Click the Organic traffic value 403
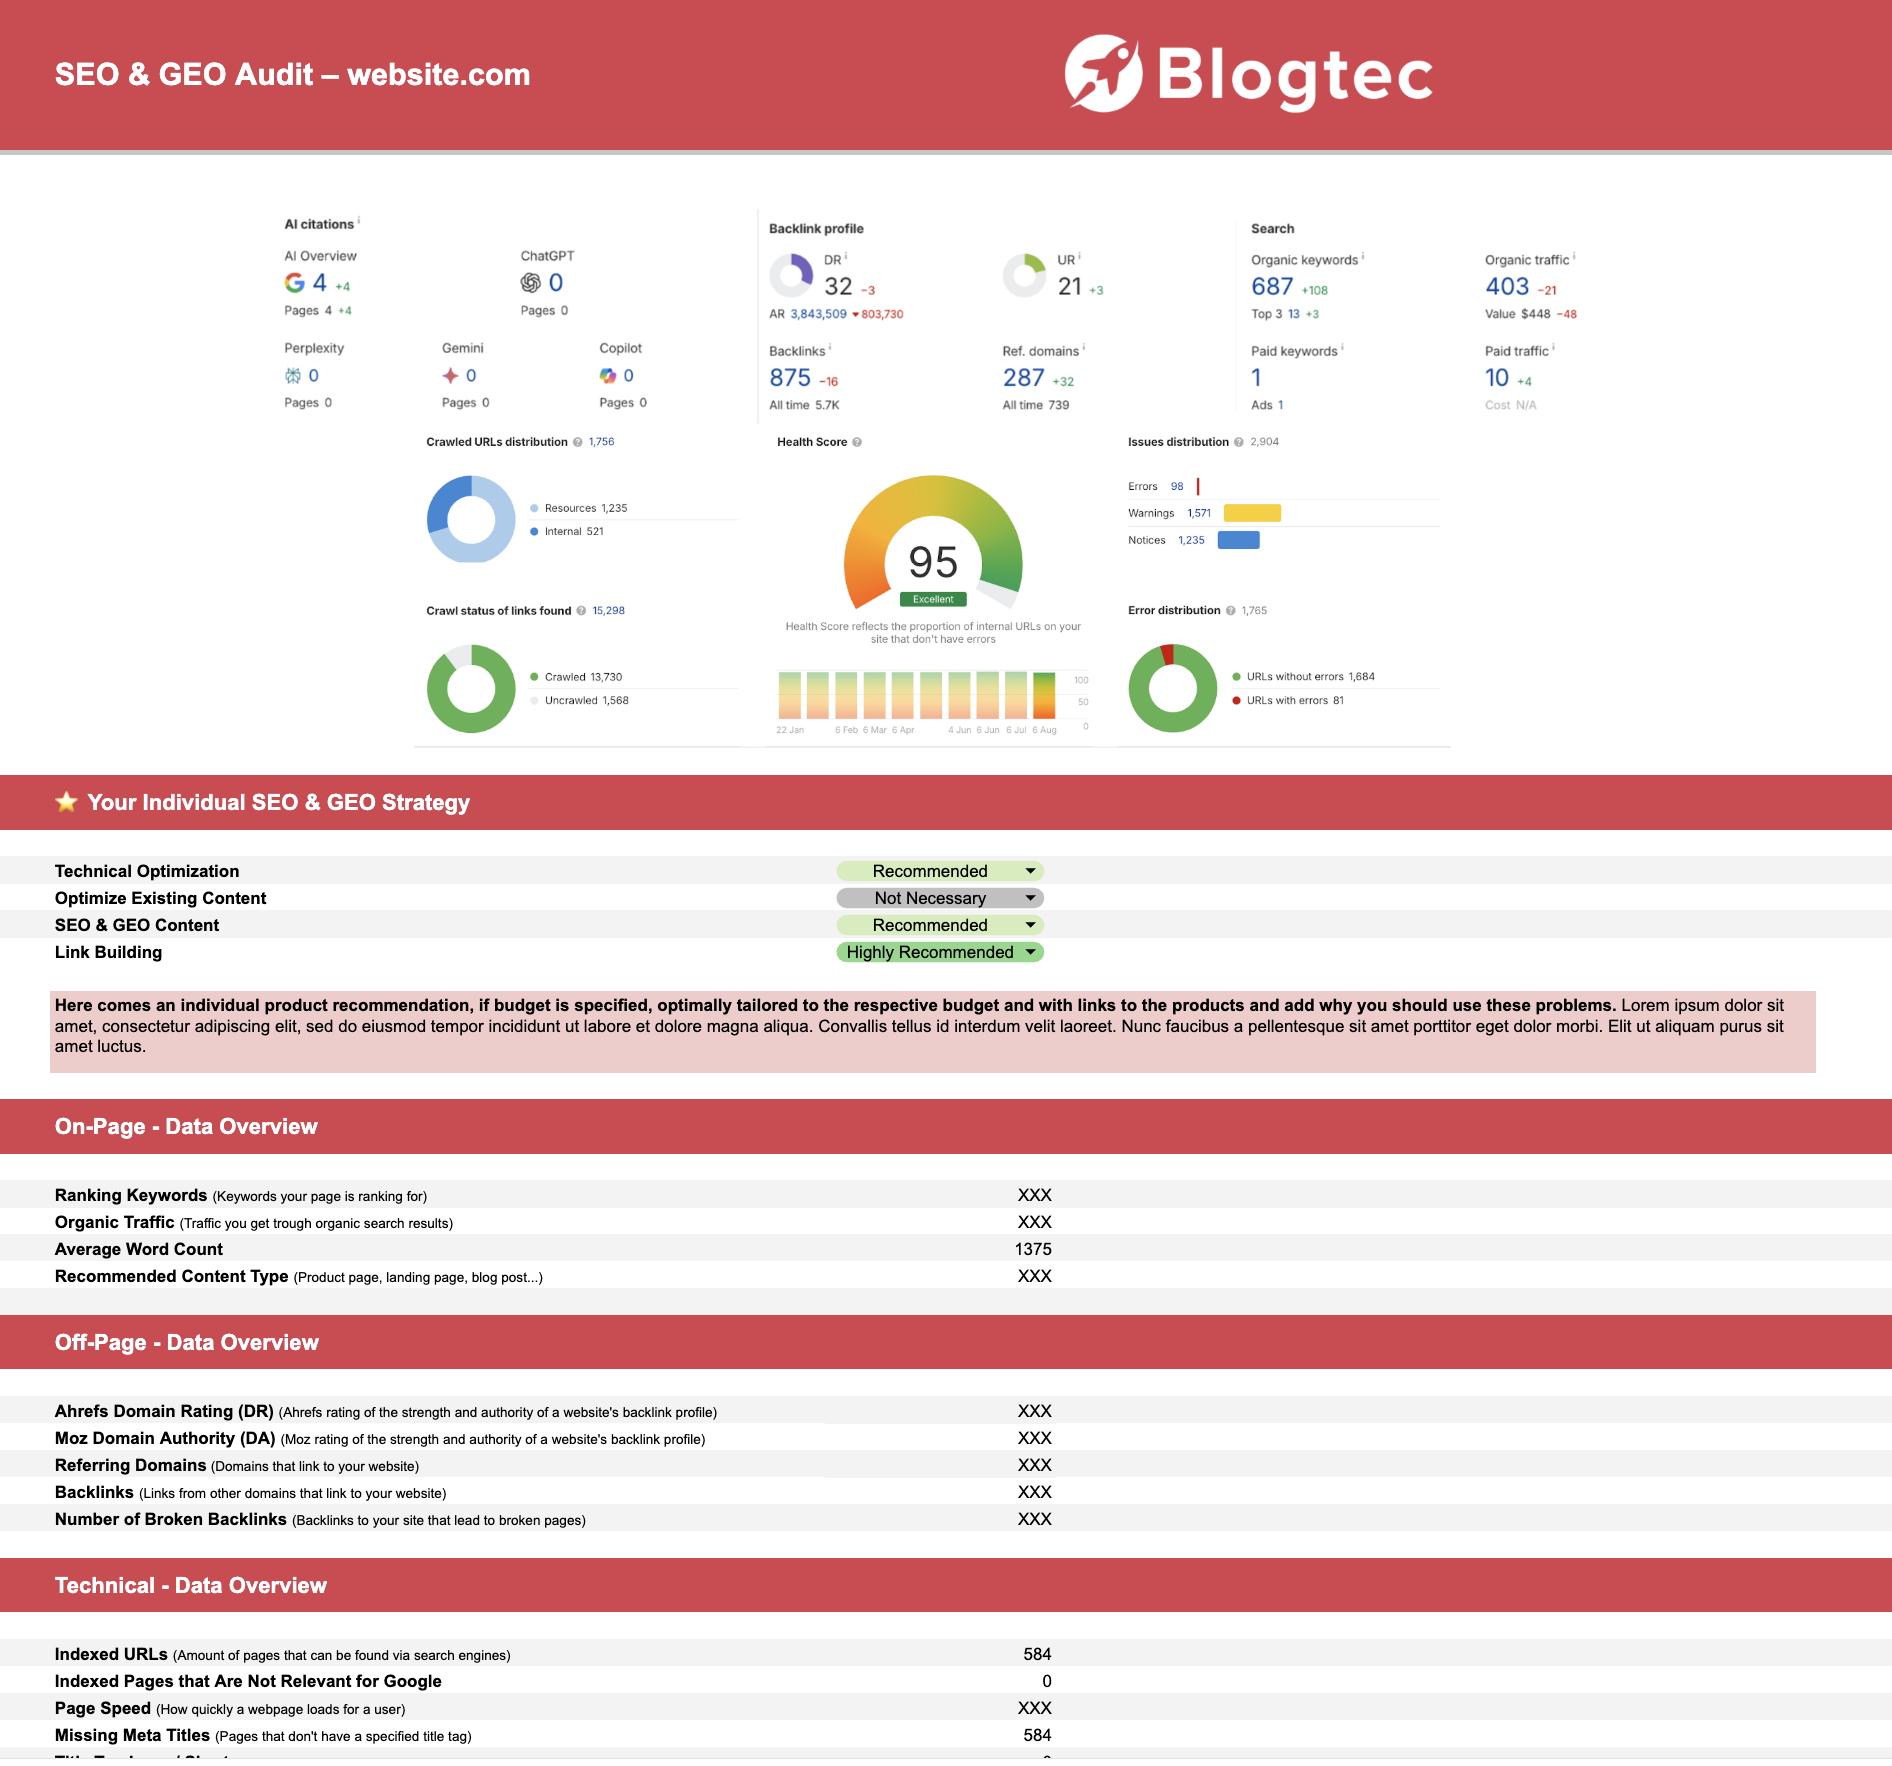Viewport: 1892px width, 1766px height. (x=1507, y=287)
